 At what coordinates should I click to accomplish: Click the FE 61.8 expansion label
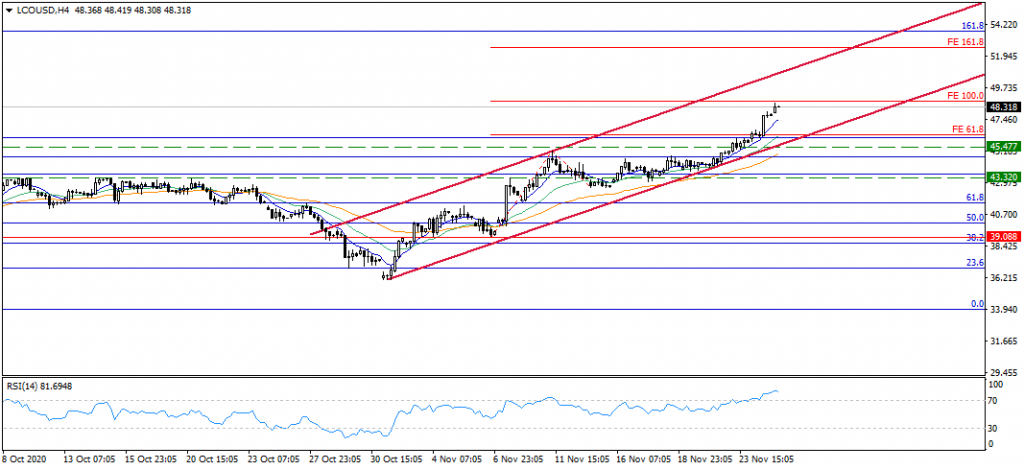point(968,129)
